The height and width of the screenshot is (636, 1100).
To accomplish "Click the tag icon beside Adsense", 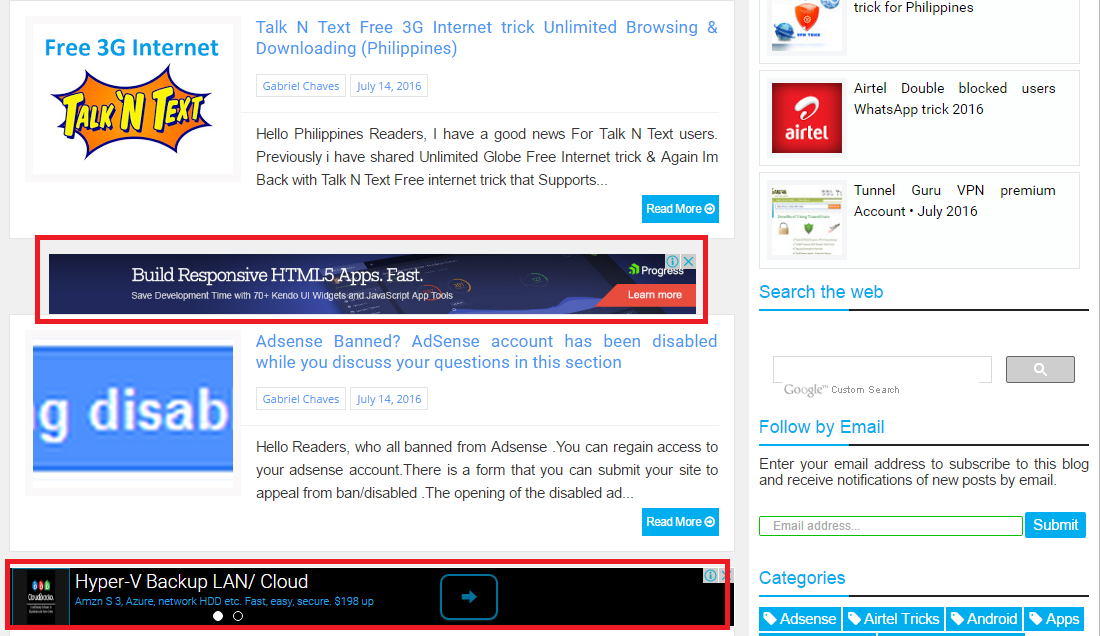I will pyautogui.click(x=770, y=618).
